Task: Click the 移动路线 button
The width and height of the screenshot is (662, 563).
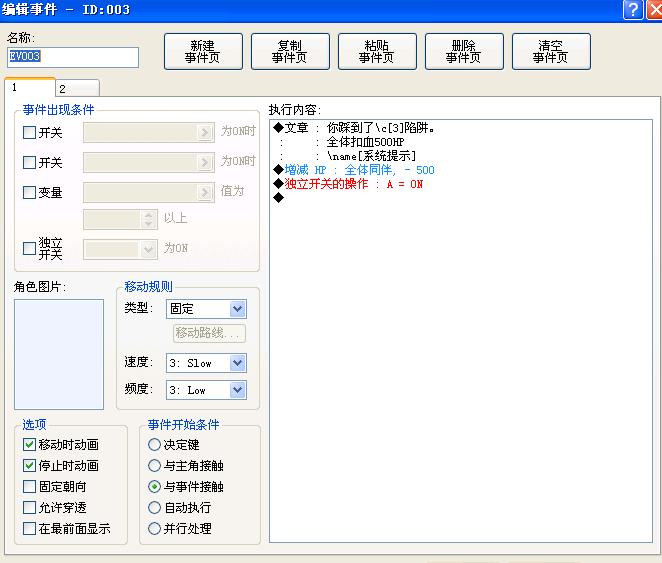Action: pyautogui.click(x=209, y=333)
